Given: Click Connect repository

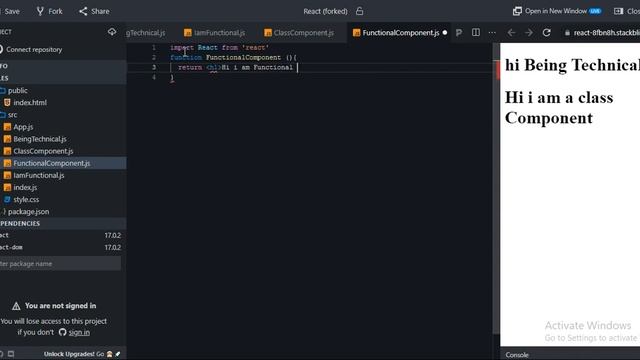Looking at the screenshot, I should click(34, 49).
